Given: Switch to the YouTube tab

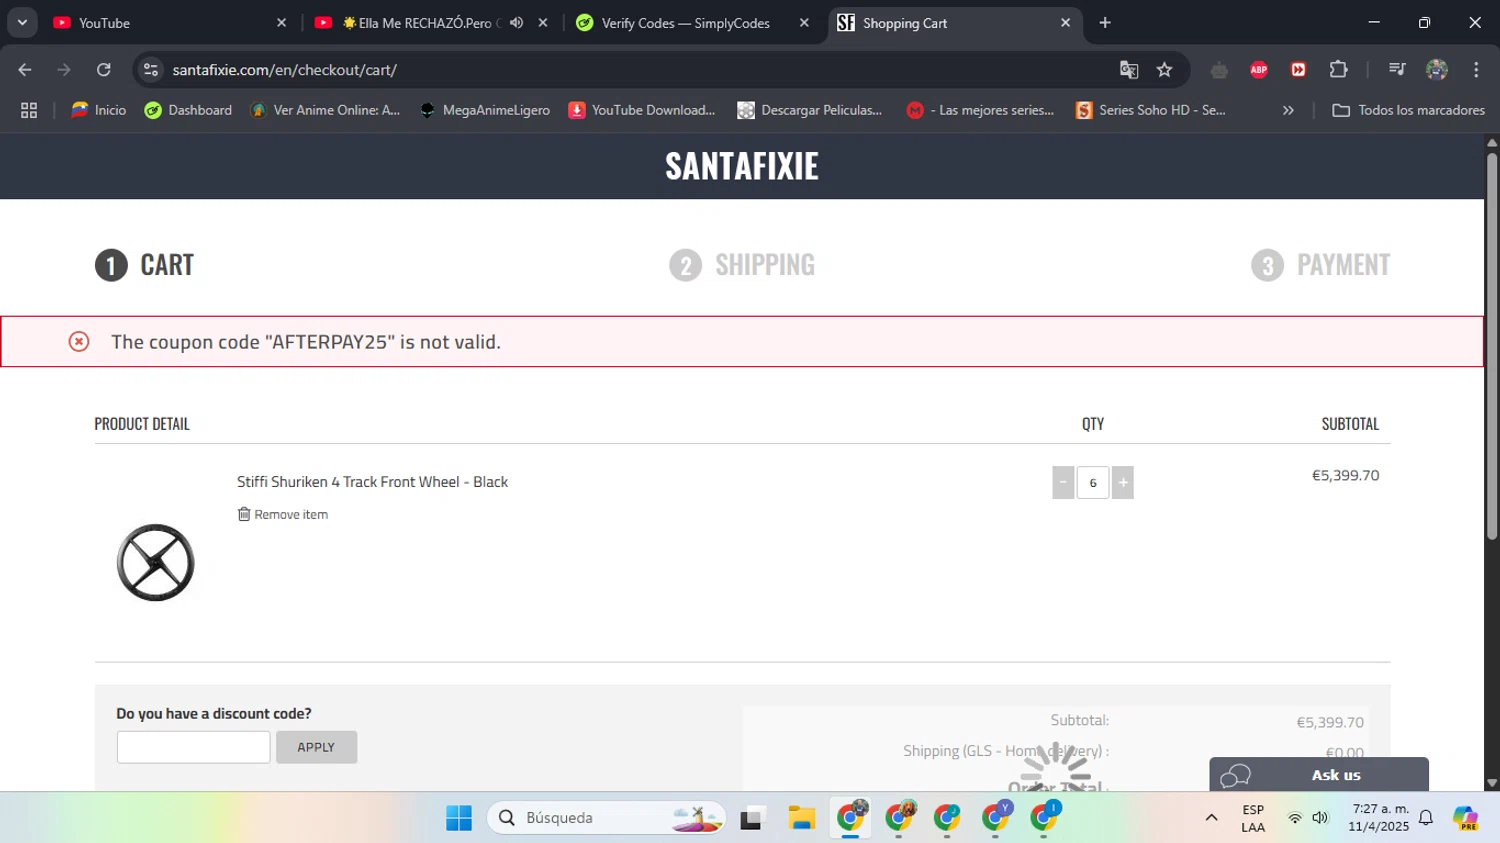Looking at the screenshot, I should [x=170, y=23].
